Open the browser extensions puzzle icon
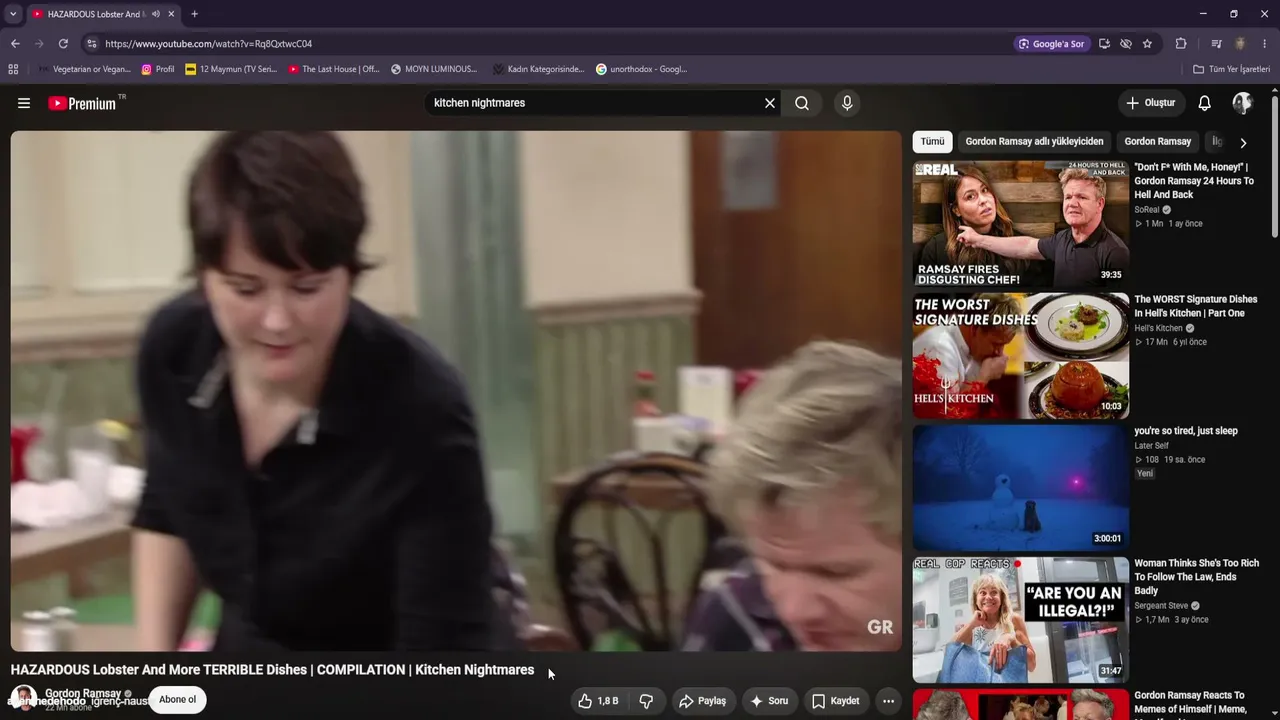Image resolution: width=1280 pixels, height=720 pixels. pos(1181,44)
